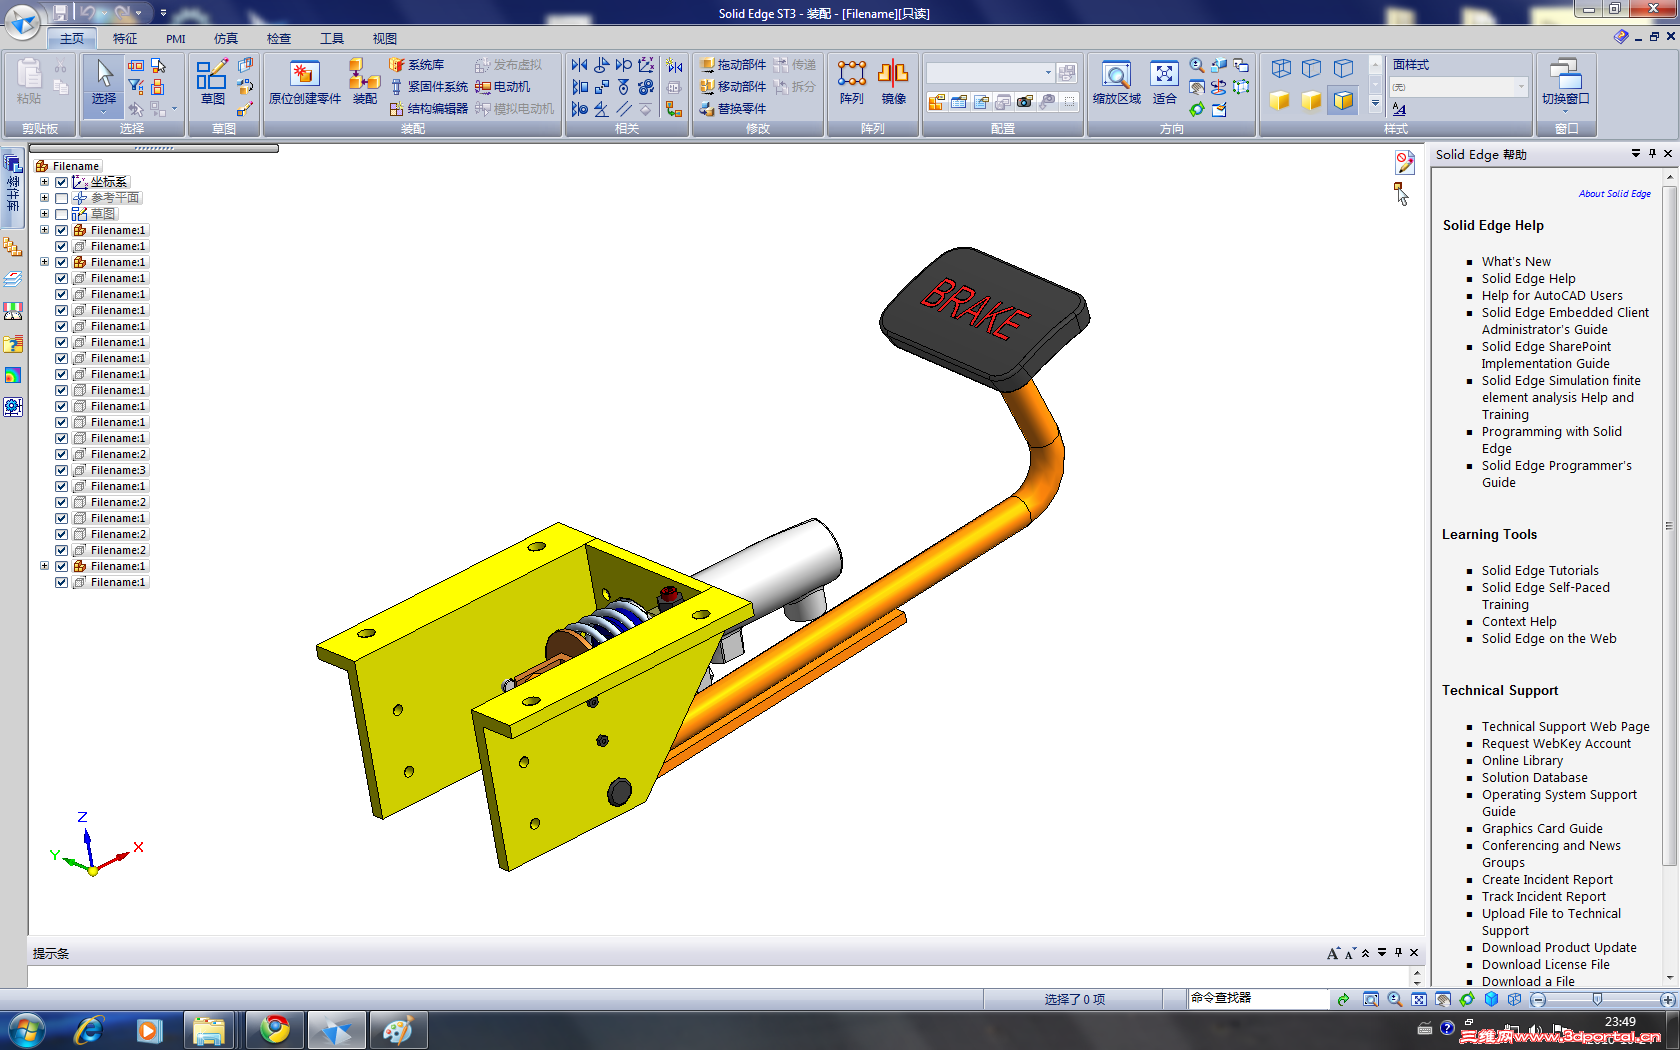Click the 电动机 motor tool

click(503, 87)
